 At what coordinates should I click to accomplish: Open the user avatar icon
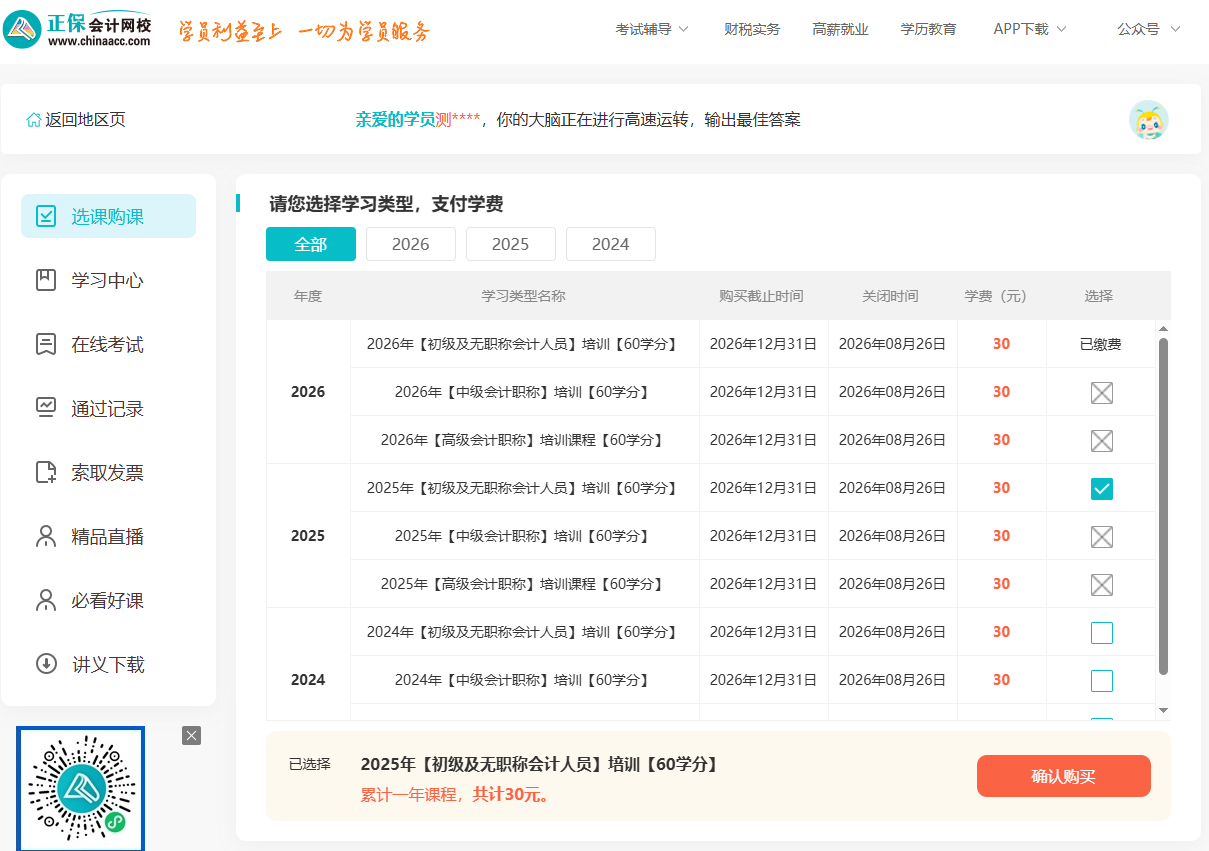point(1148,120)
